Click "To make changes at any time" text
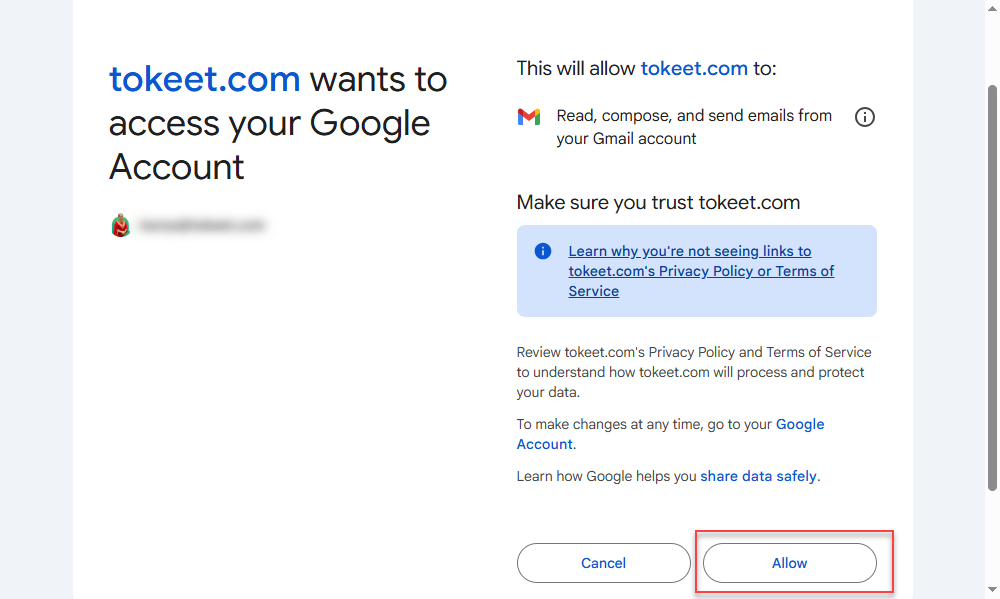Screen dimensions: 1000x599 [645, 424]
